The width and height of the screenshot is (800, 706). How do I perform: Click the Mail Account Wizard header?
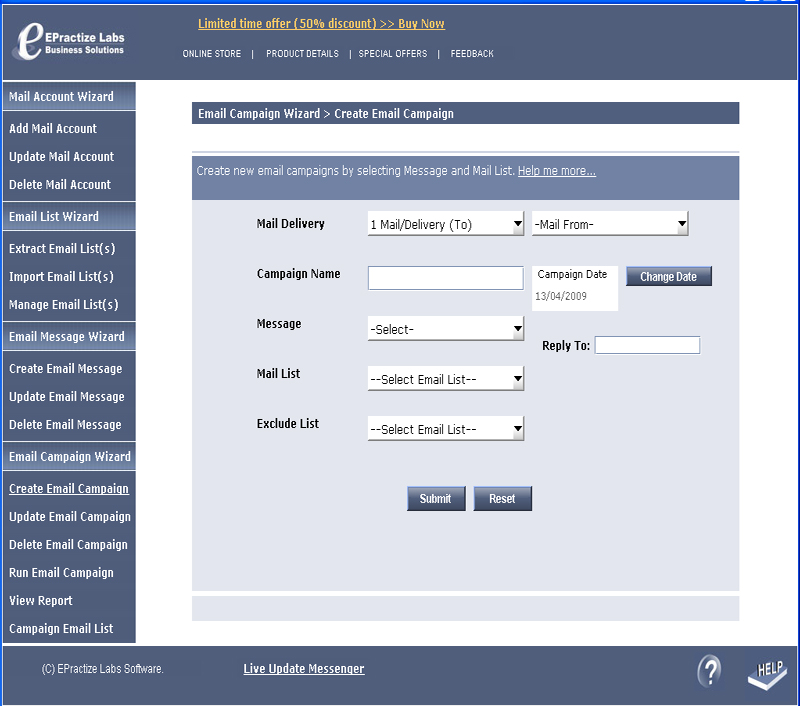tap(69, 96)
